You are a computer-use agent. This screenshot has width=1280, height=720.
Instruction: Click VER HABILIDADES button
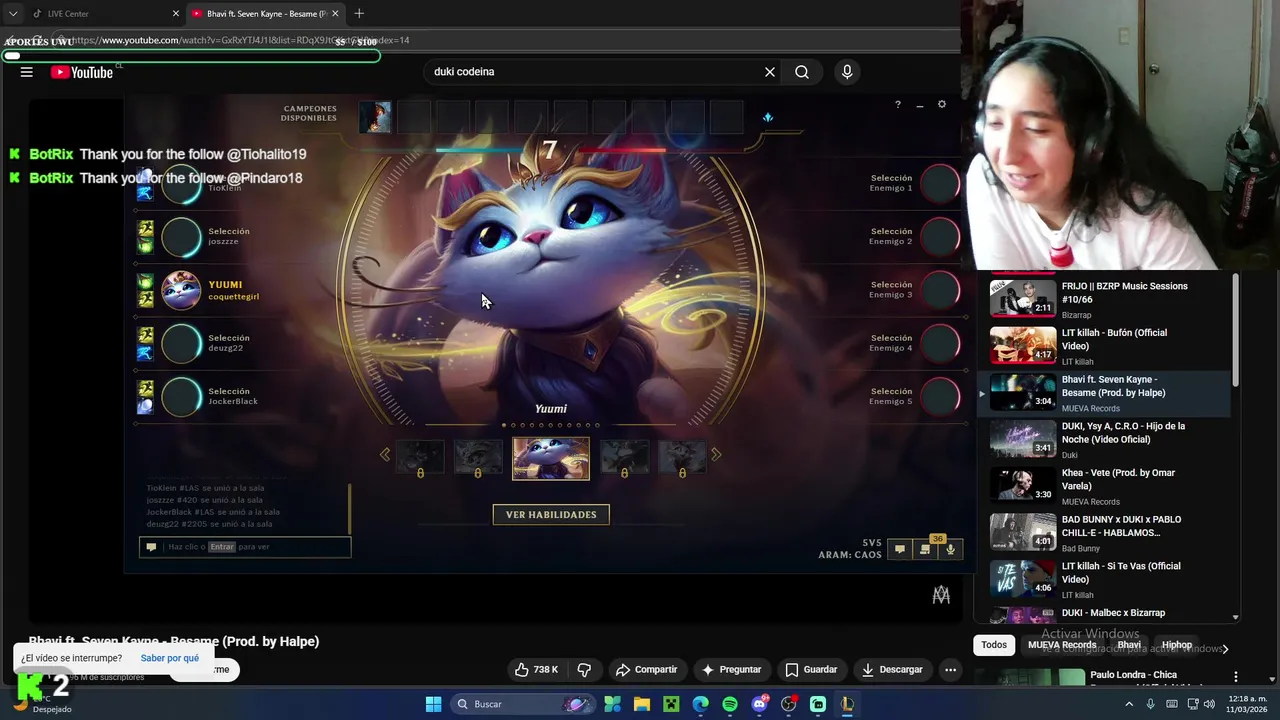click(x=551, y=515)
